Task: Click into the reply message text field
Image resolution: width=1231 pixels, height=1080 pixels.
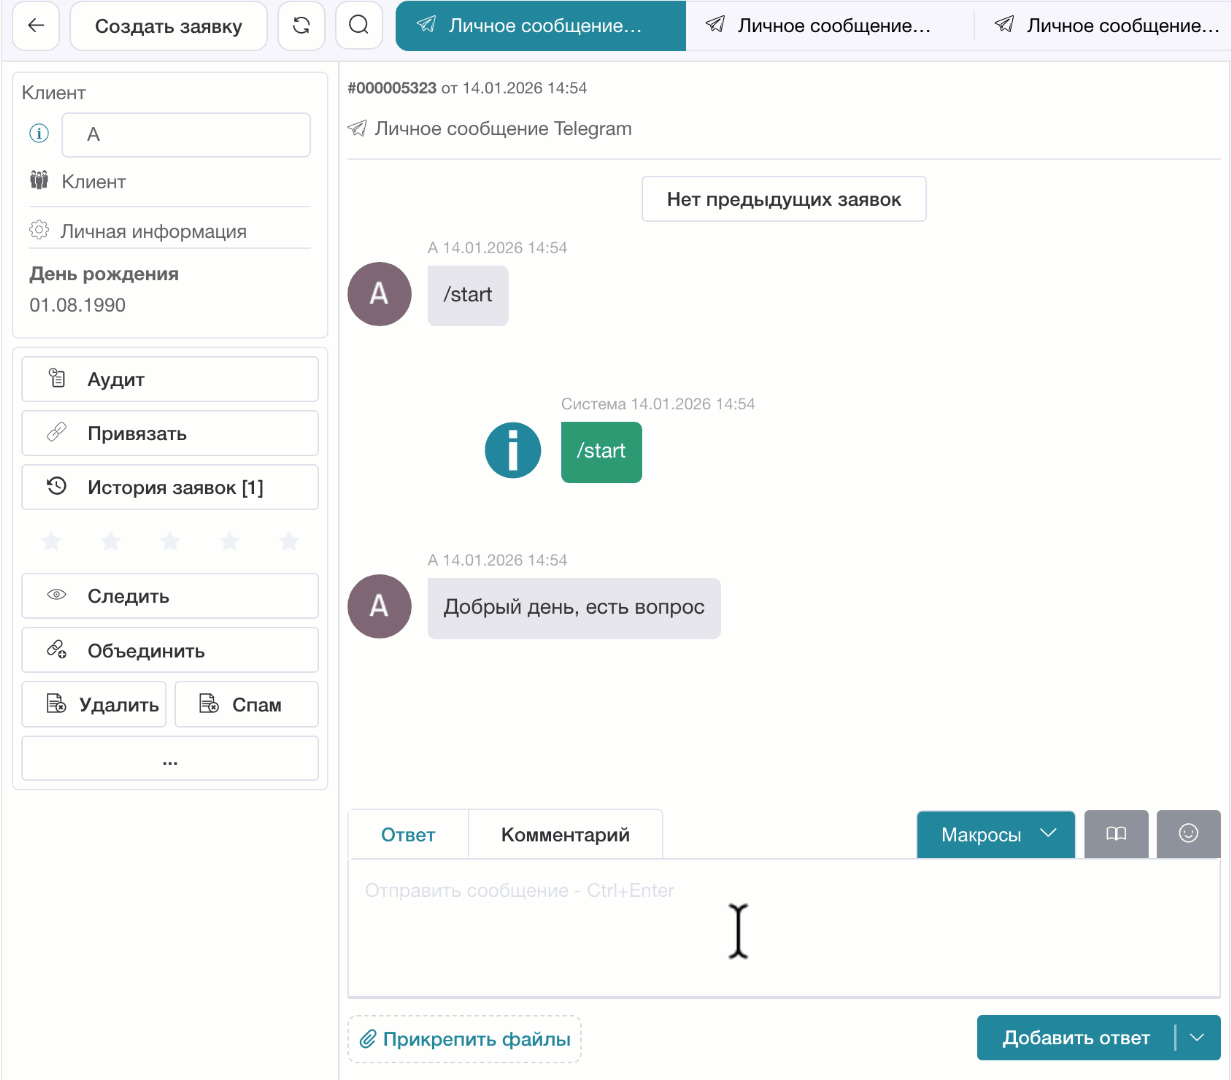Action: [784, 927]
